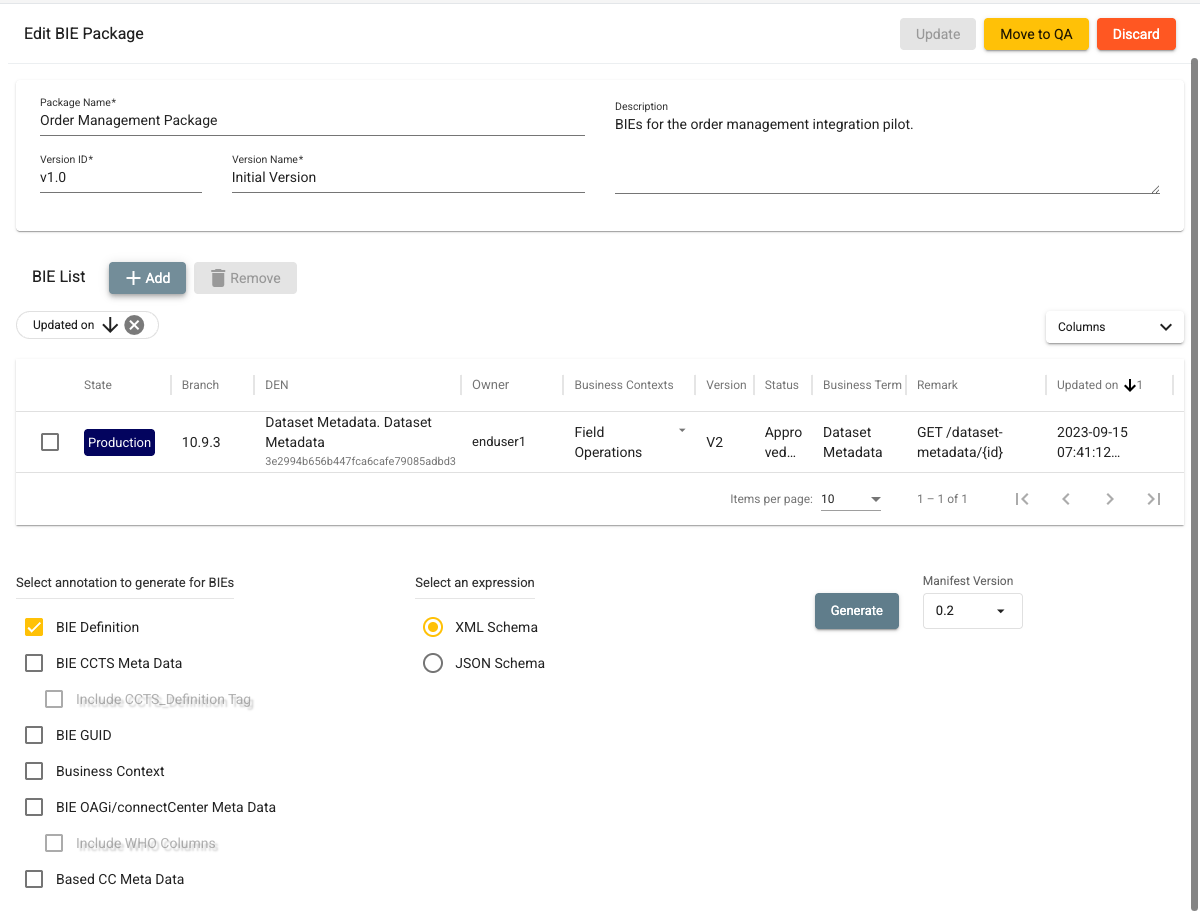Click the Version column header
The image size is (1200, 913).
pyautogui.click(x=726, y=385)
